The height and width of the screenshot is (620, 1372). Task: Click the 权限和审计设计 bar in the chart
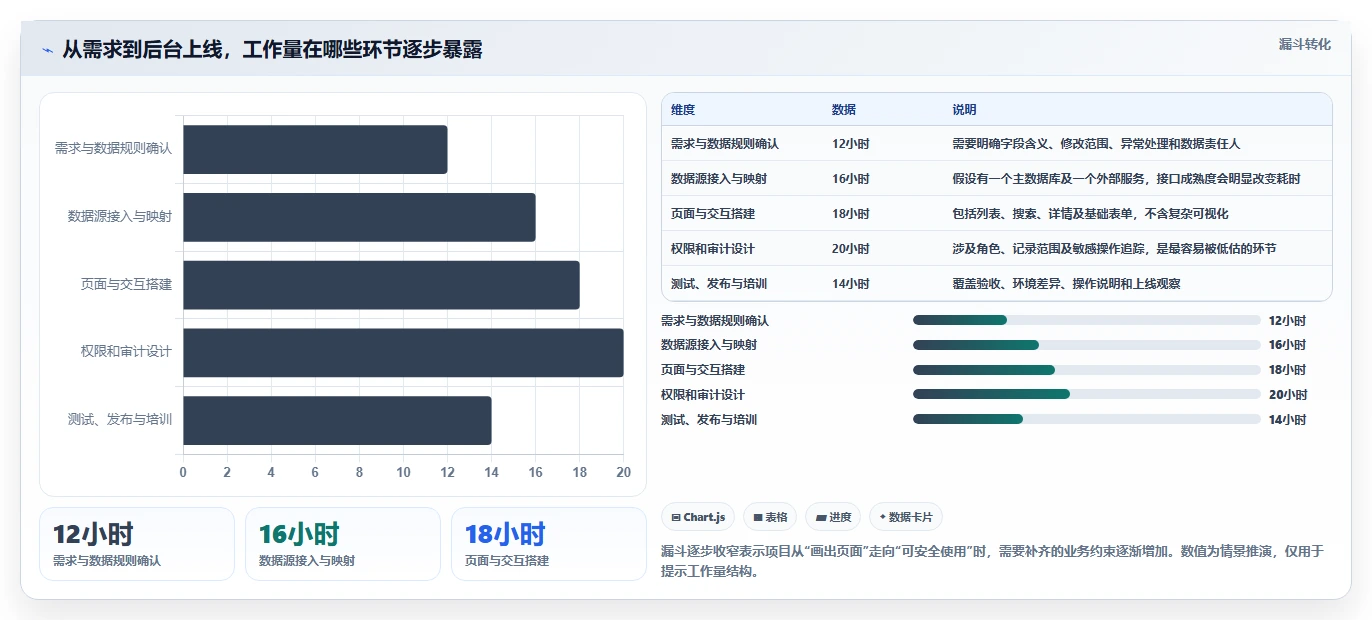[403, 353]
